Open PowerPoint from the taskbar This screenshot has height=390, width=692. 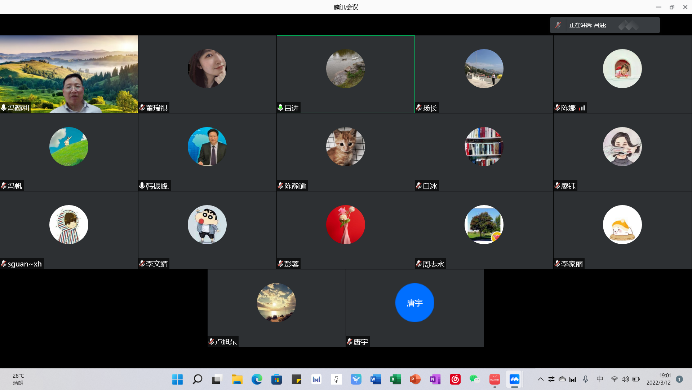click(x=415, y=379)
